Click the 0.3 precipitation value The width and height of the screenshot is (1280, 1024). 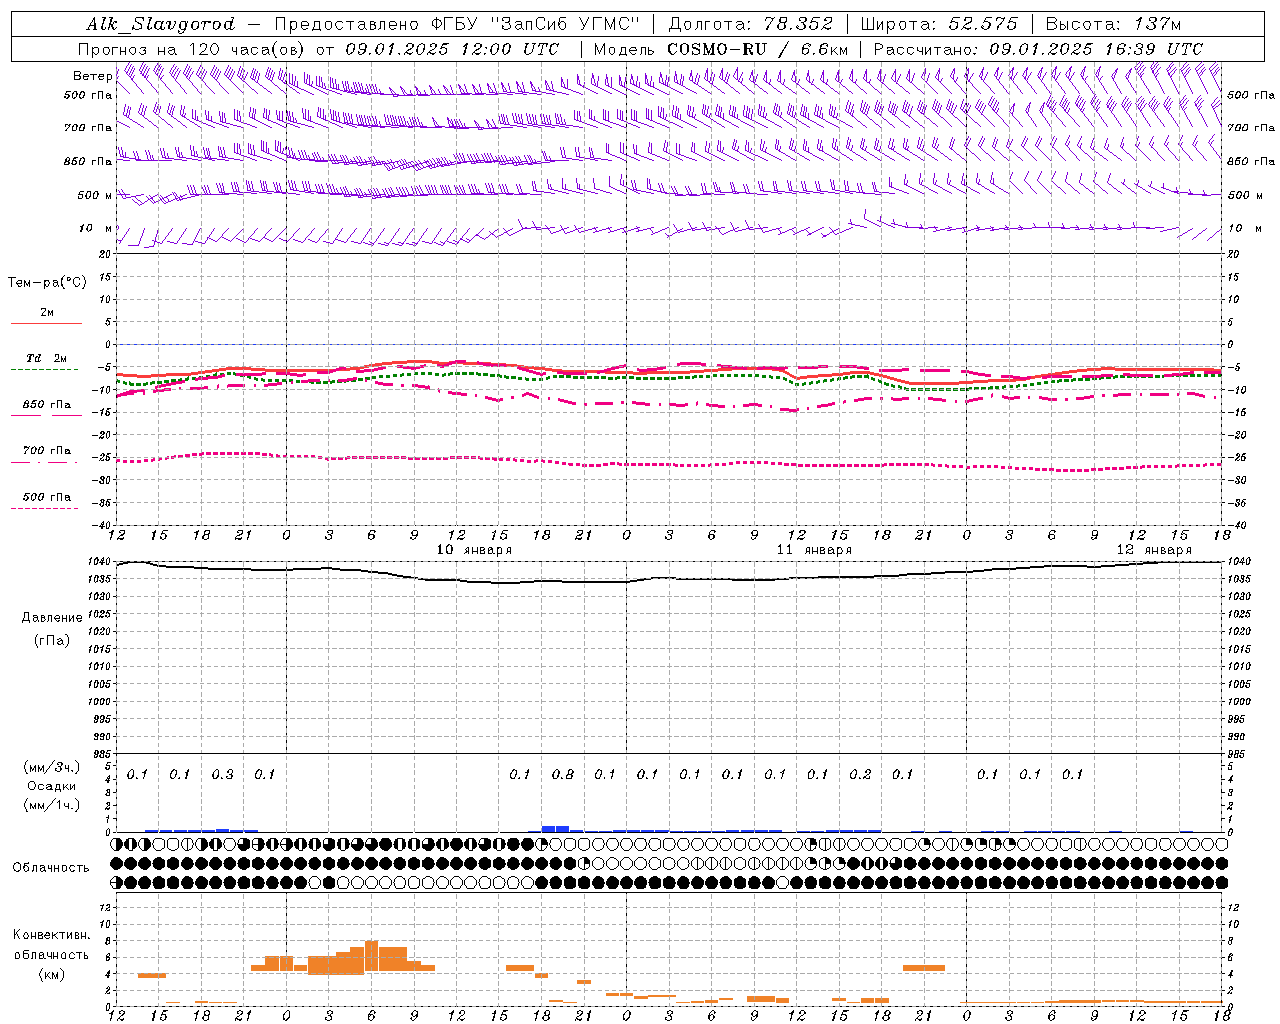pyautogui.click(x=222, y=775)
